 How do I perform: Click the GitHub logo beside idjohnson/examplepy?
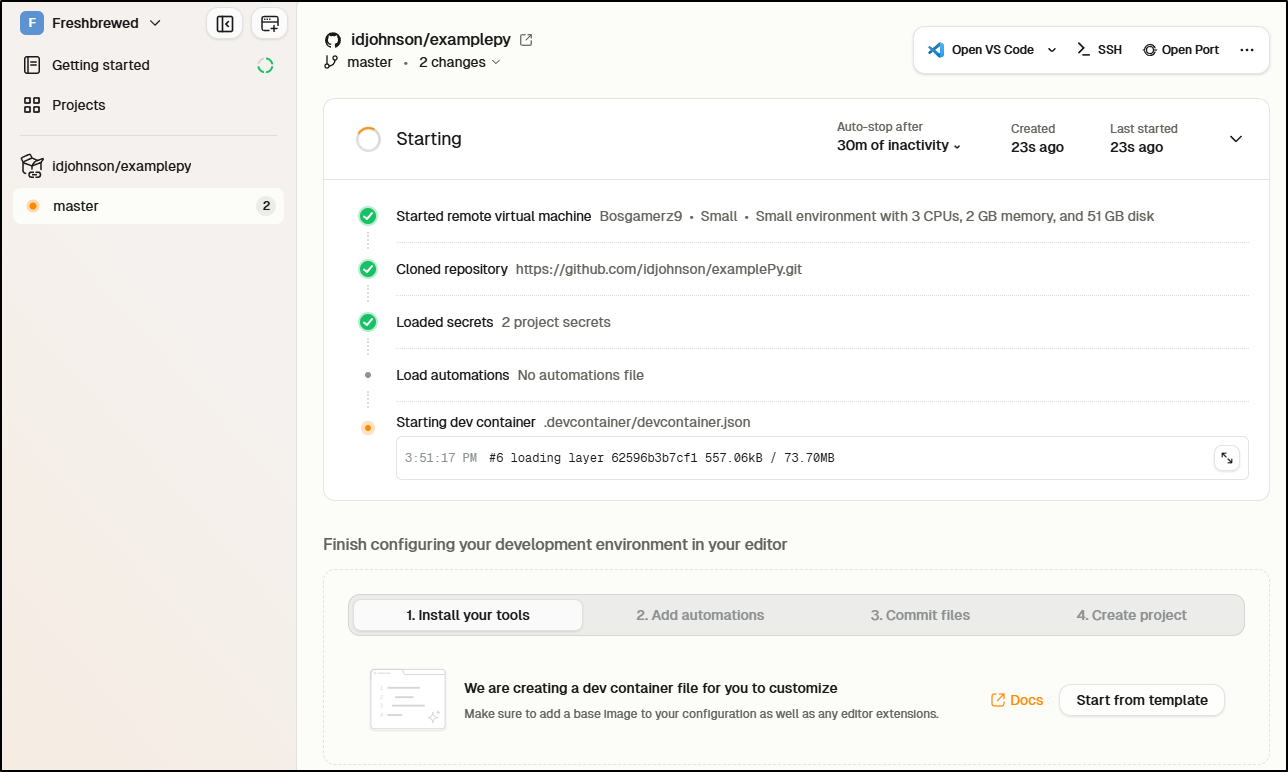[x=333, y=40]
